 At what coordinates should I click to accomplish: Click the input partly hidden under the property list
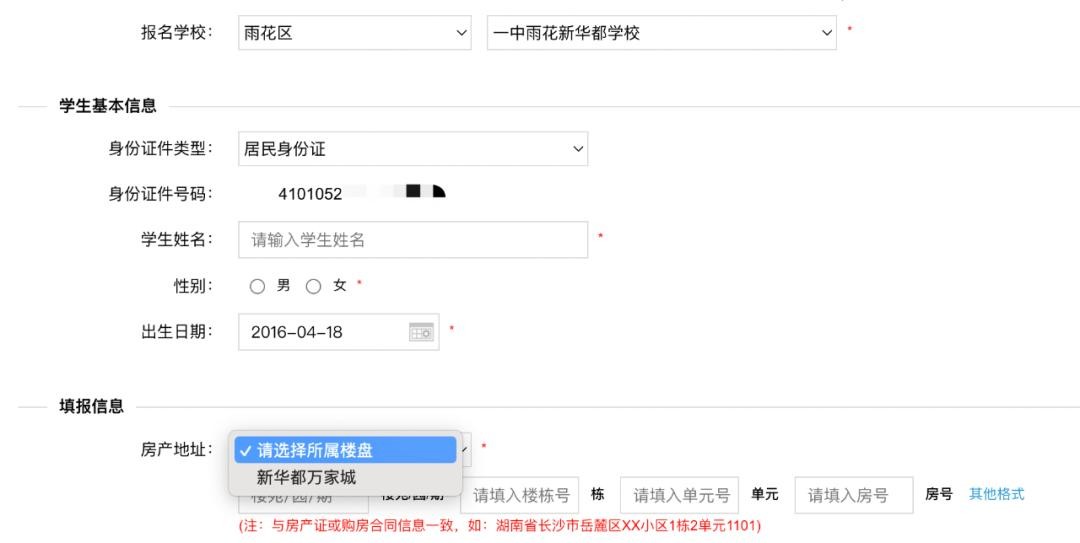coord(302,500)
